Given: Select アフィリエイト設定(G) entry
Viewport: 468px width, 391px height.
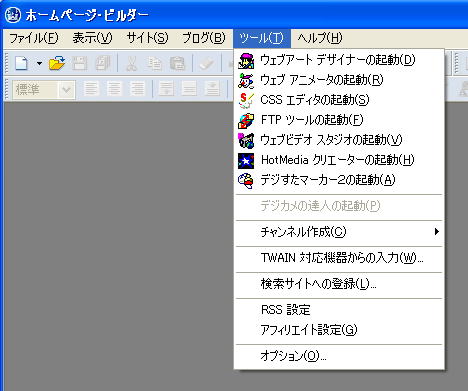Looking at the screenshot, I should (x=339, y=330).
